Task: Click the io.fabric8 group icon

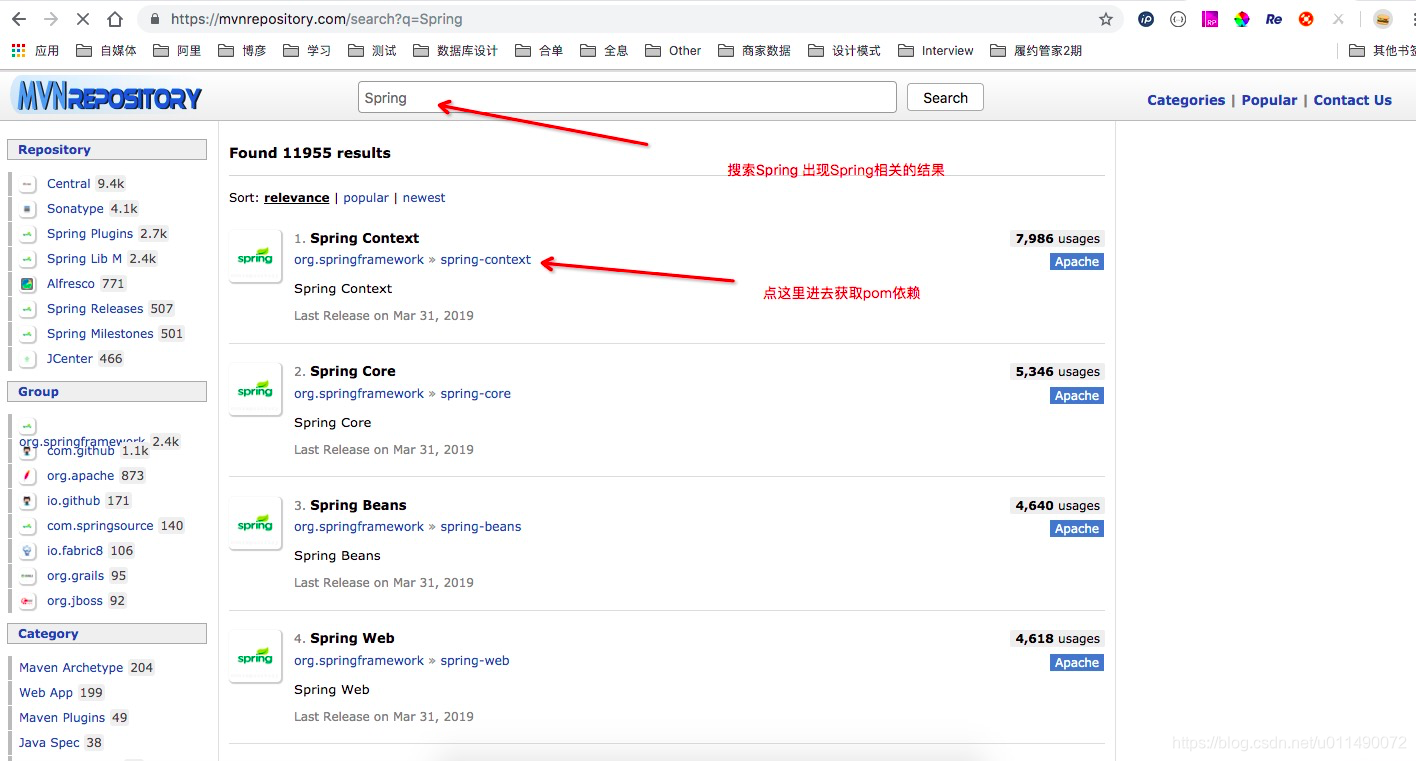Action: [28, 551]
